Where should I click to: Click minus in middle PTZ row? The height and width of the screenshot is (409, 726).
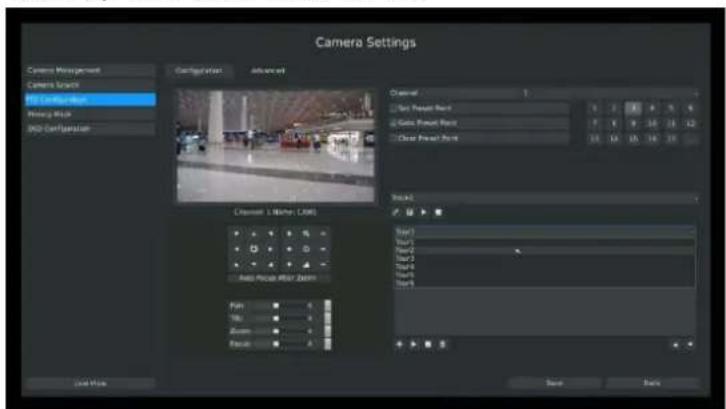tap(323, 249)
